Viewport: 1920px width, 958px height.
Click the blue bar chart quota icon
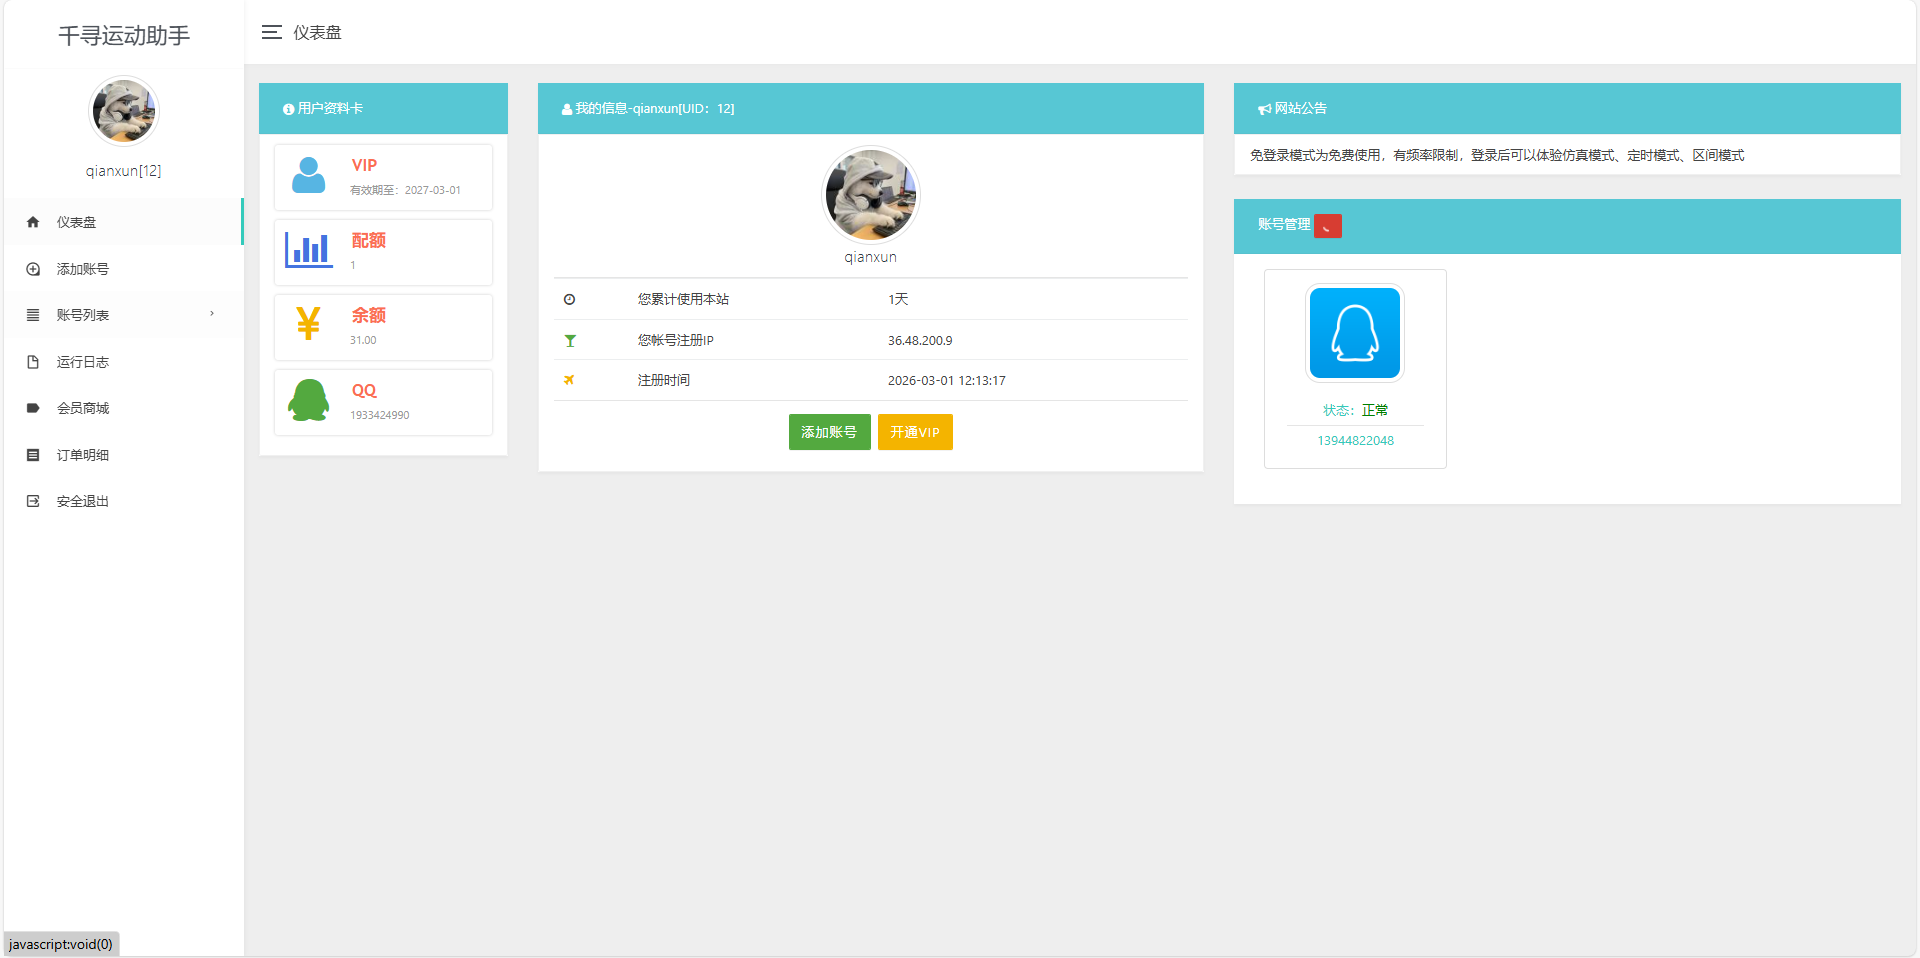click(308, 250)
